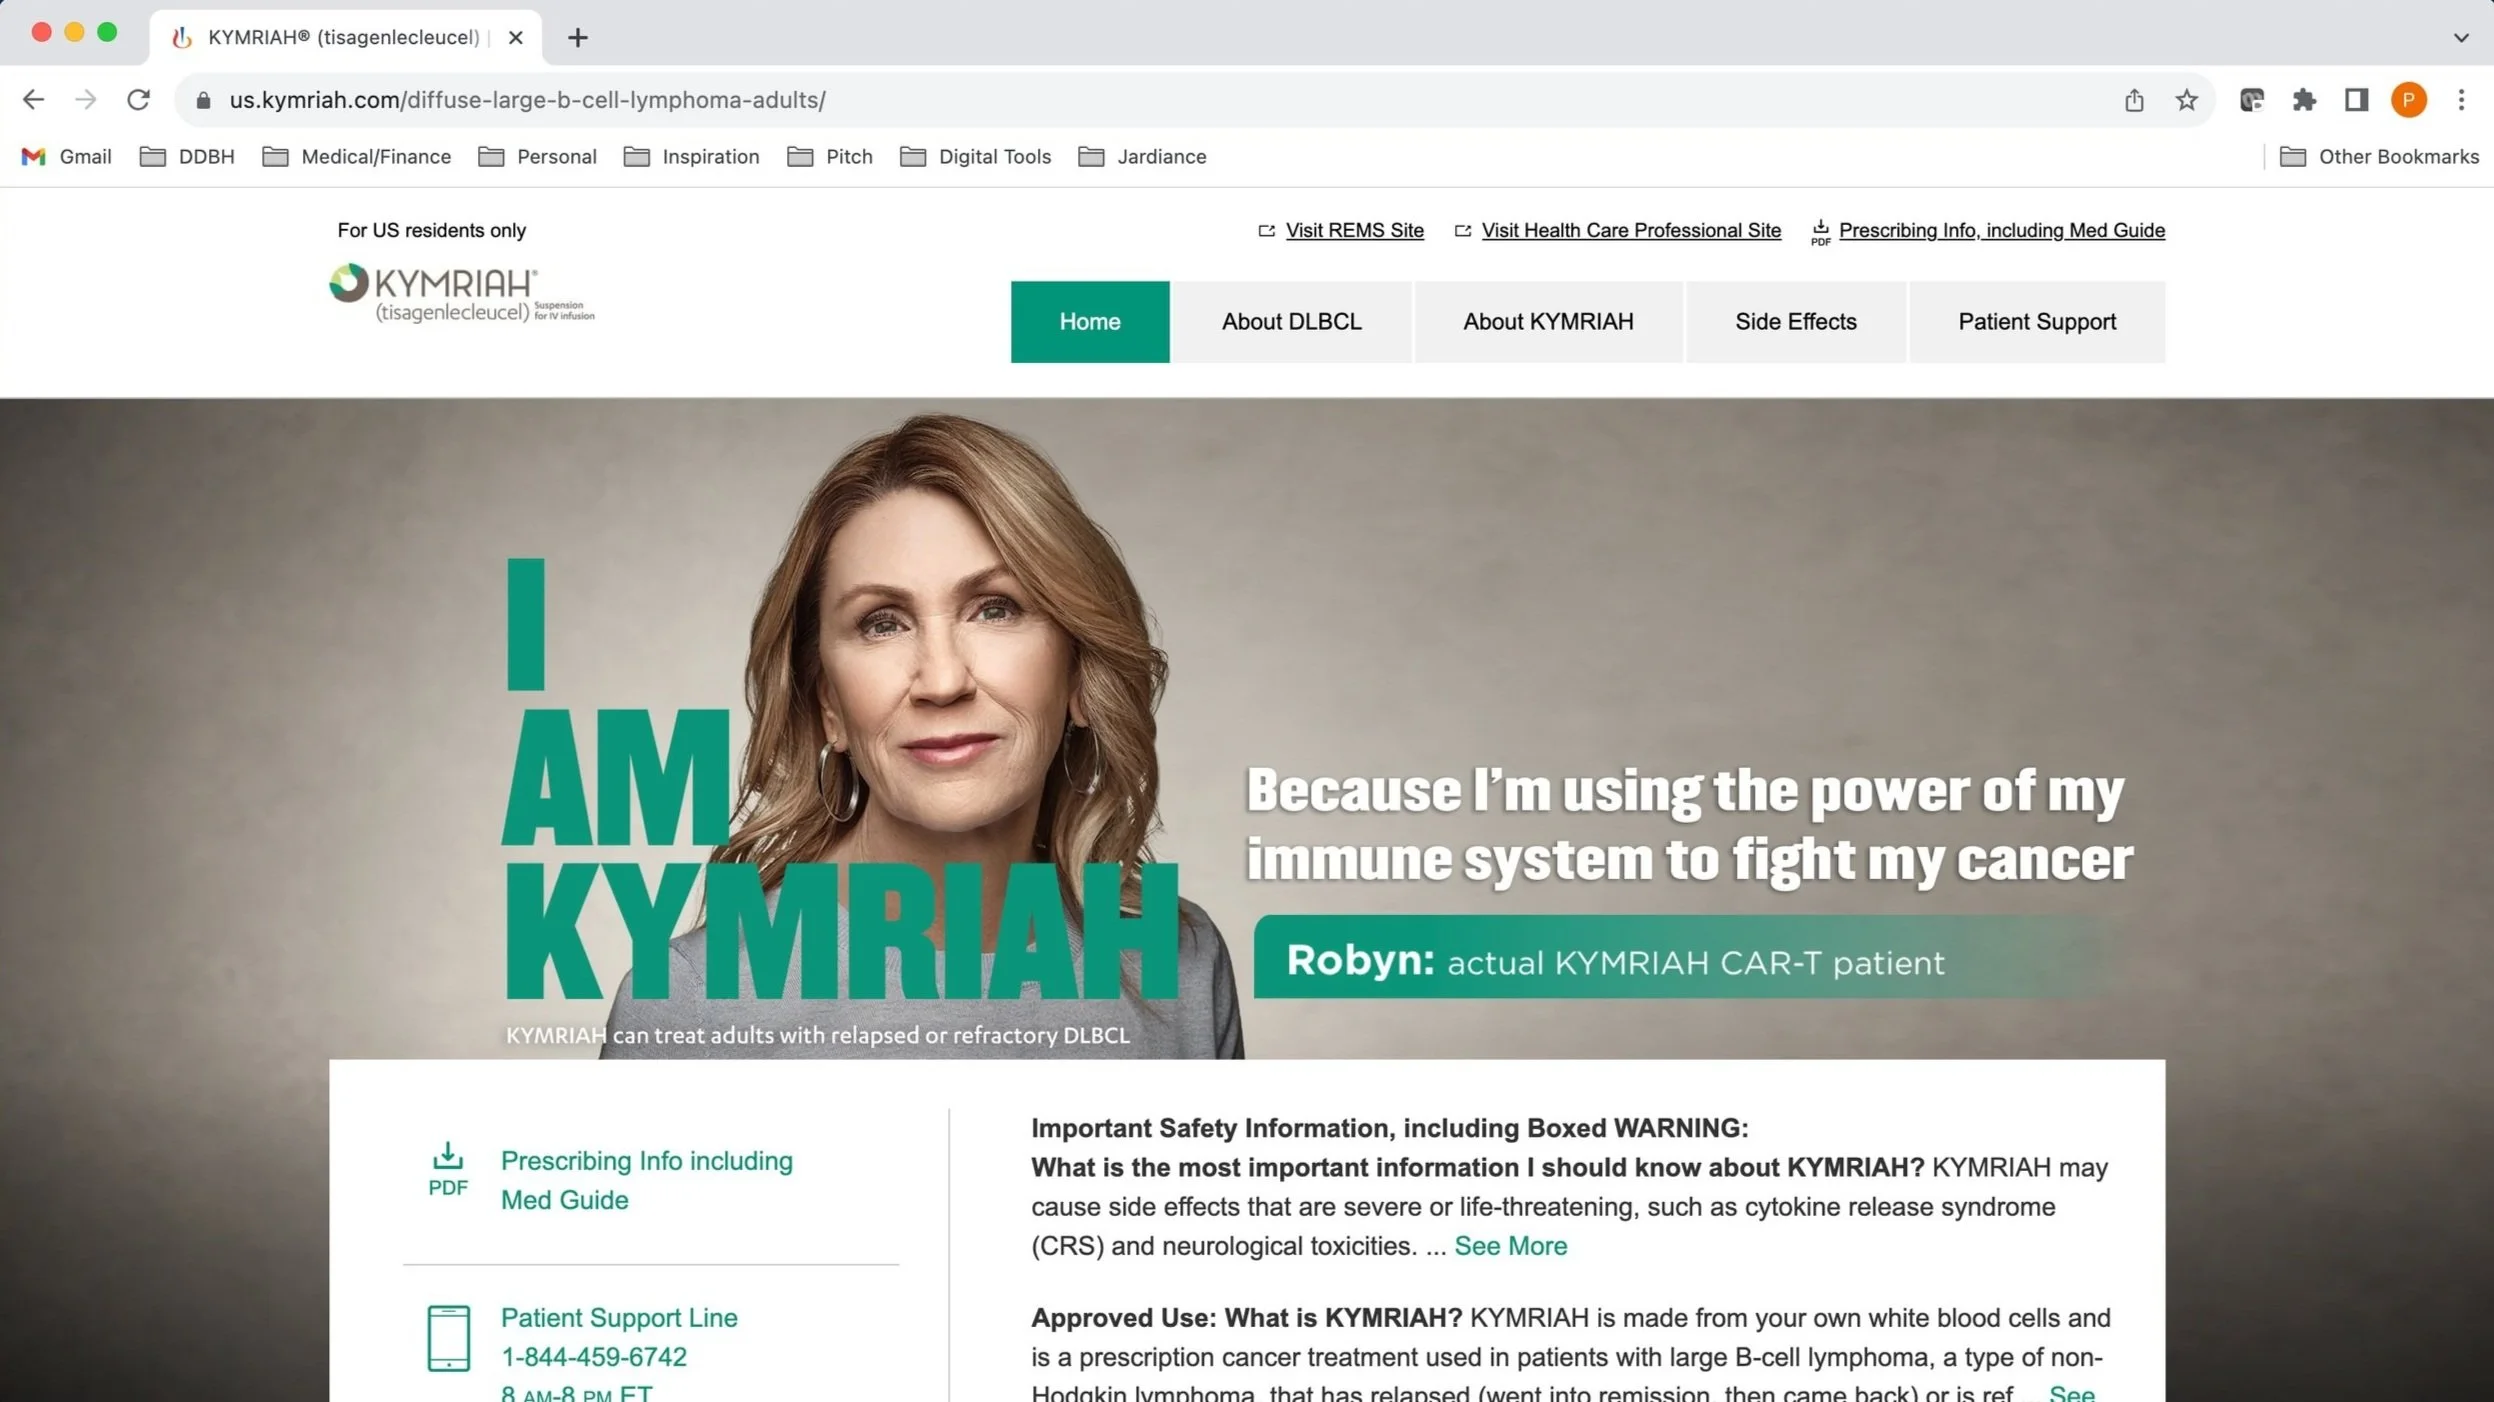This screenshot has height=1402, width=2494.
Task: Open Chrome three-dot menu
Action: (2461, 100)
